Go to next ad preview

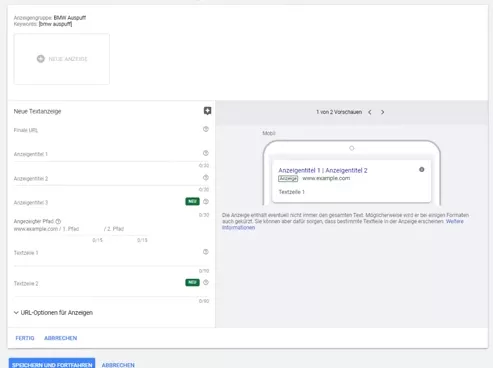coord(382,112)
